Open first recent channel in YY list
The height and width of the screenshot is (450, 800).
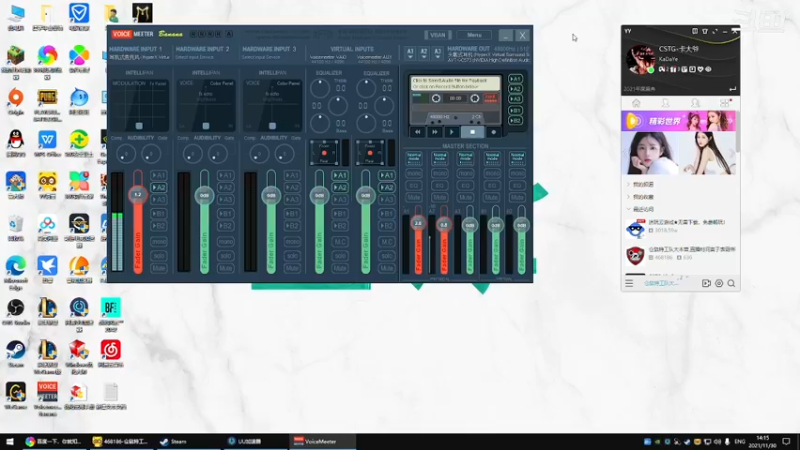(680, 227)
